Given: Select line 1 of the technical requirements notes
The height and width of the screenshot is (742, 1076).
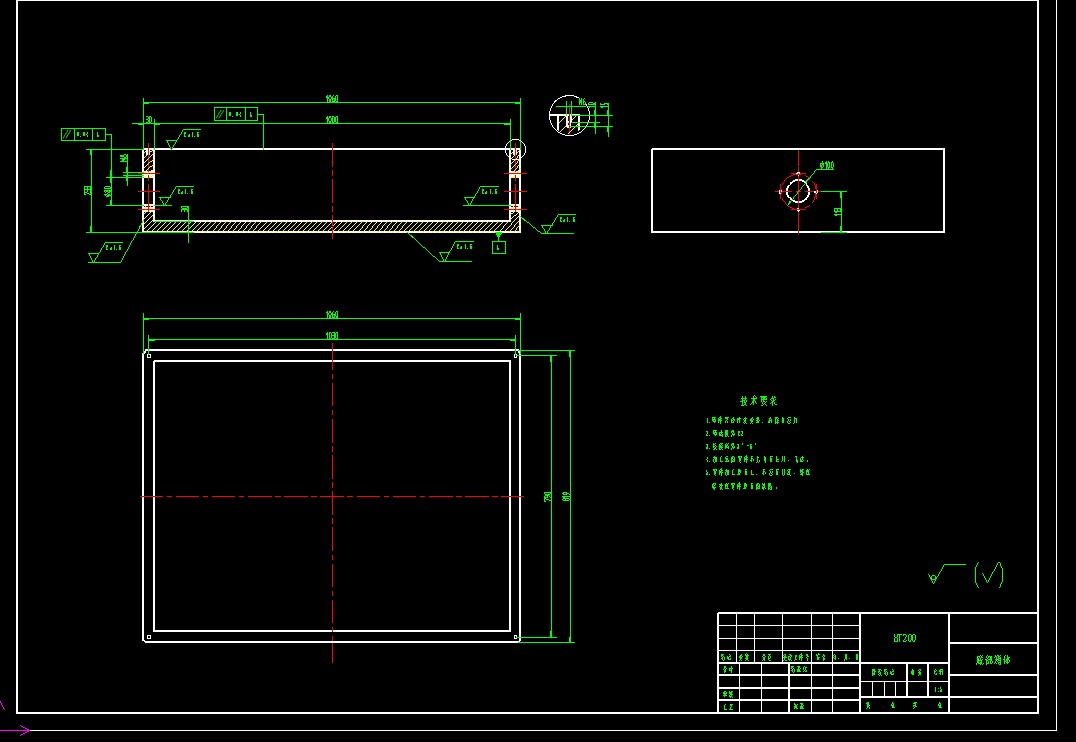Looking at the screenshot, I should tap(752, 420).
